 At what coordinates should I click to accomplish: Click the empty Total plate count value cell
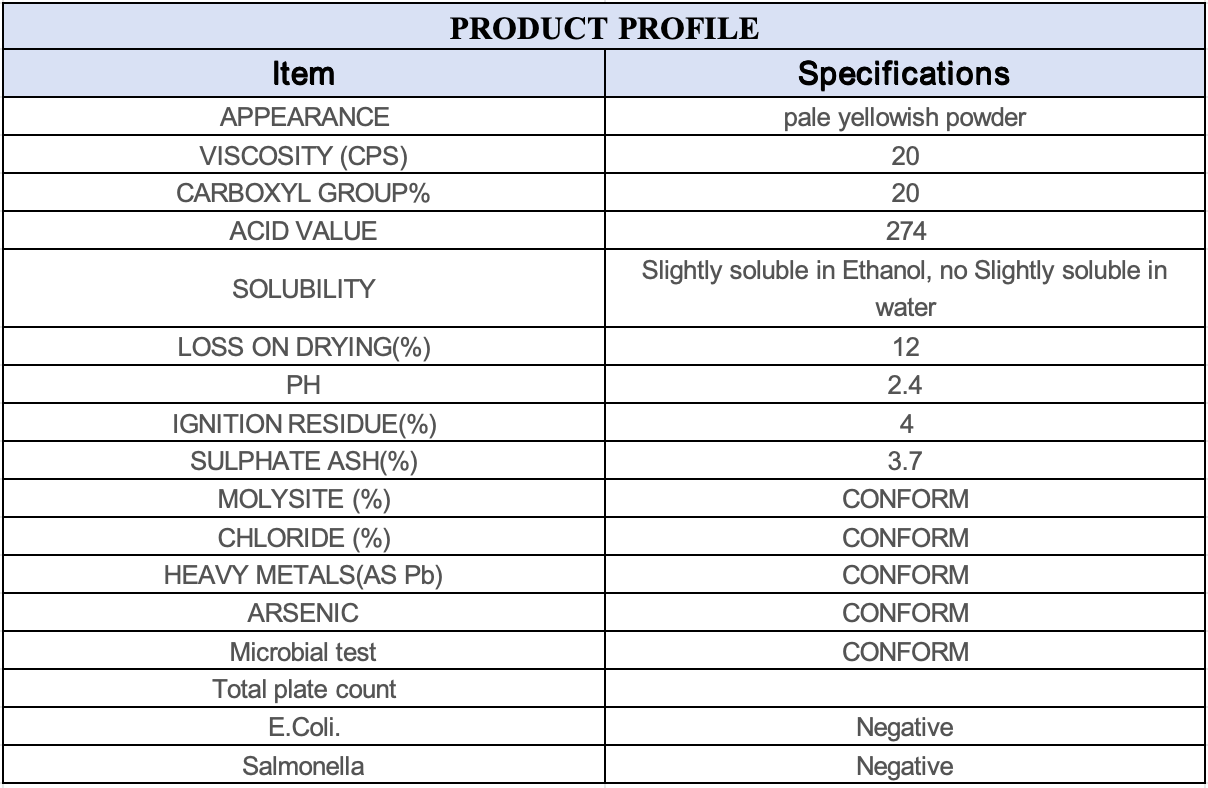tap(905, 690)
